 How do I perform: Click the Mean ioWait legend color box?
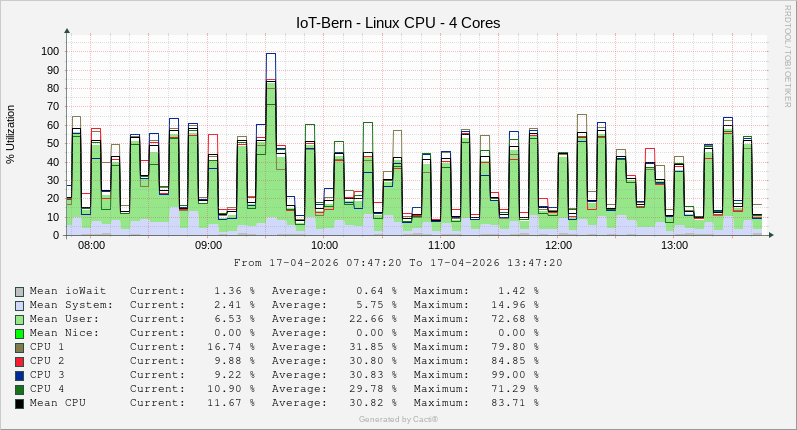tap(19, 291)
